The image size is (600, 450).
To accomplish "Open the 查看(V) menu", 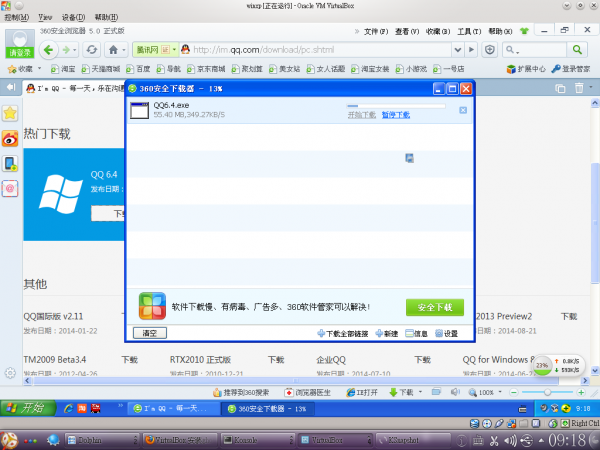I will 407,31.
